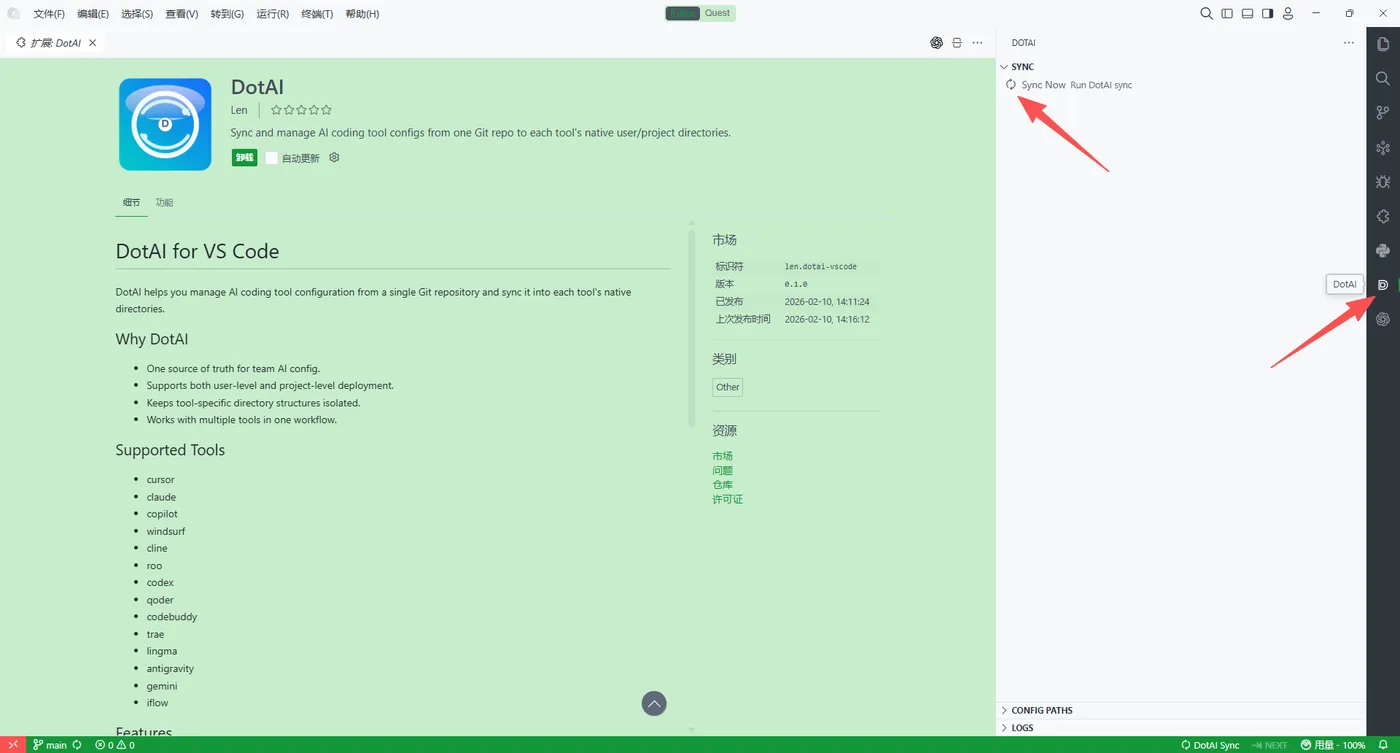Click the main branch indicator in the status bar
The image size is (1400, 753).
tap(50, 745)
